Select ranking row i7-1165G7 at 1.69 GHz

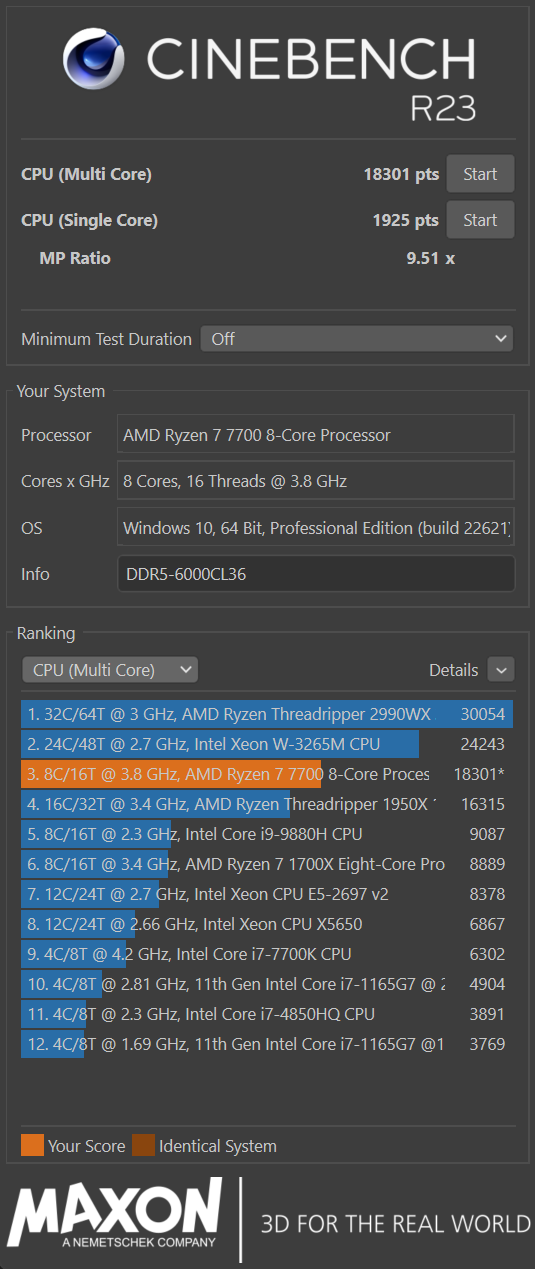coord(267,1044)
